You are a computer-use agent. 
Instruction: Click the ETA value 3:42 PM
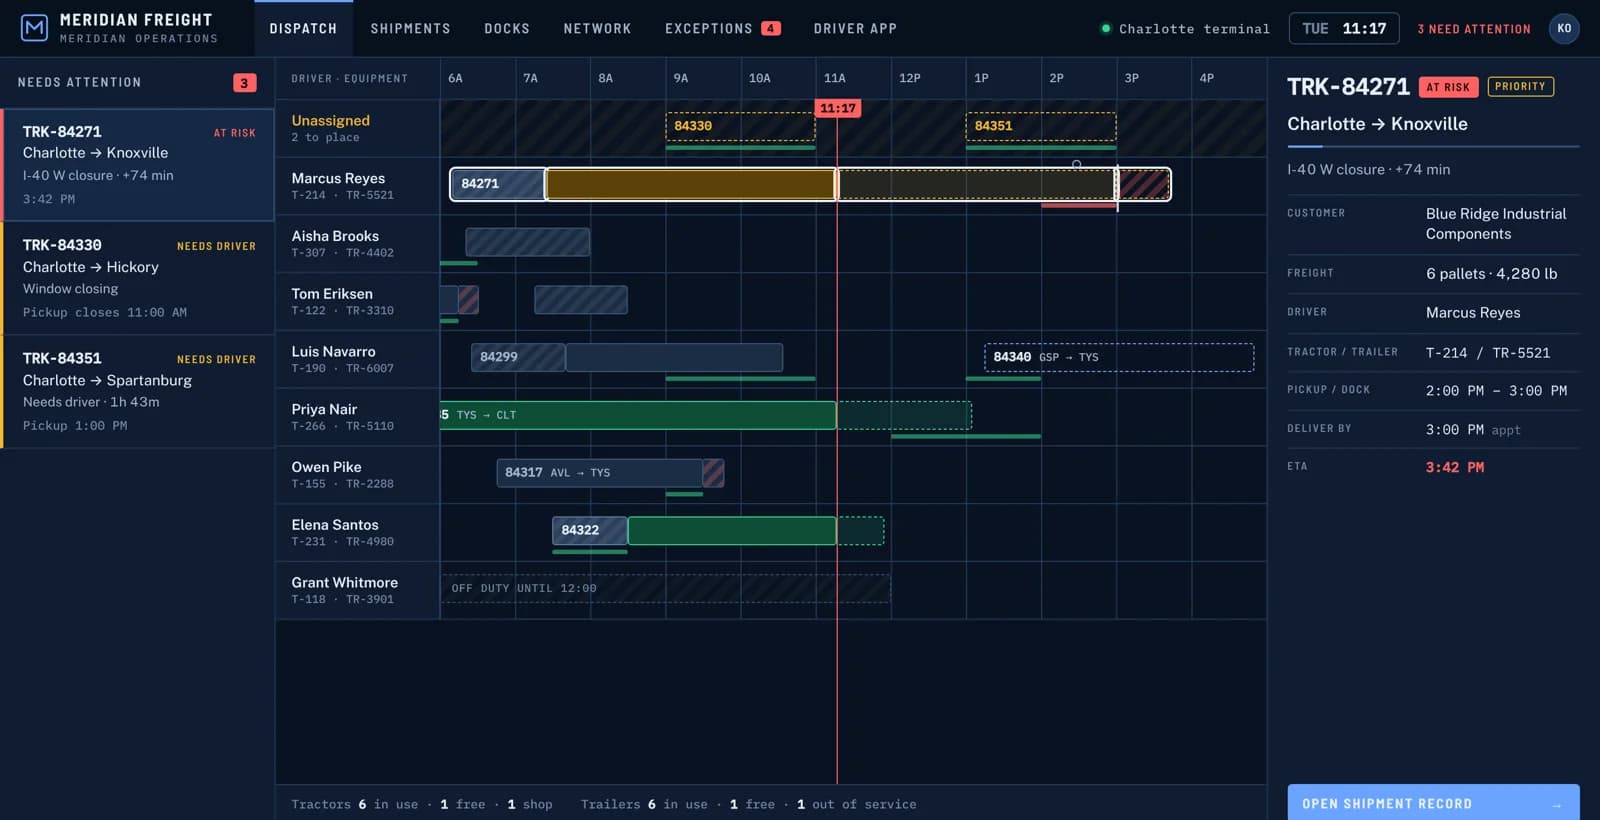click(x=1455, y=467)
